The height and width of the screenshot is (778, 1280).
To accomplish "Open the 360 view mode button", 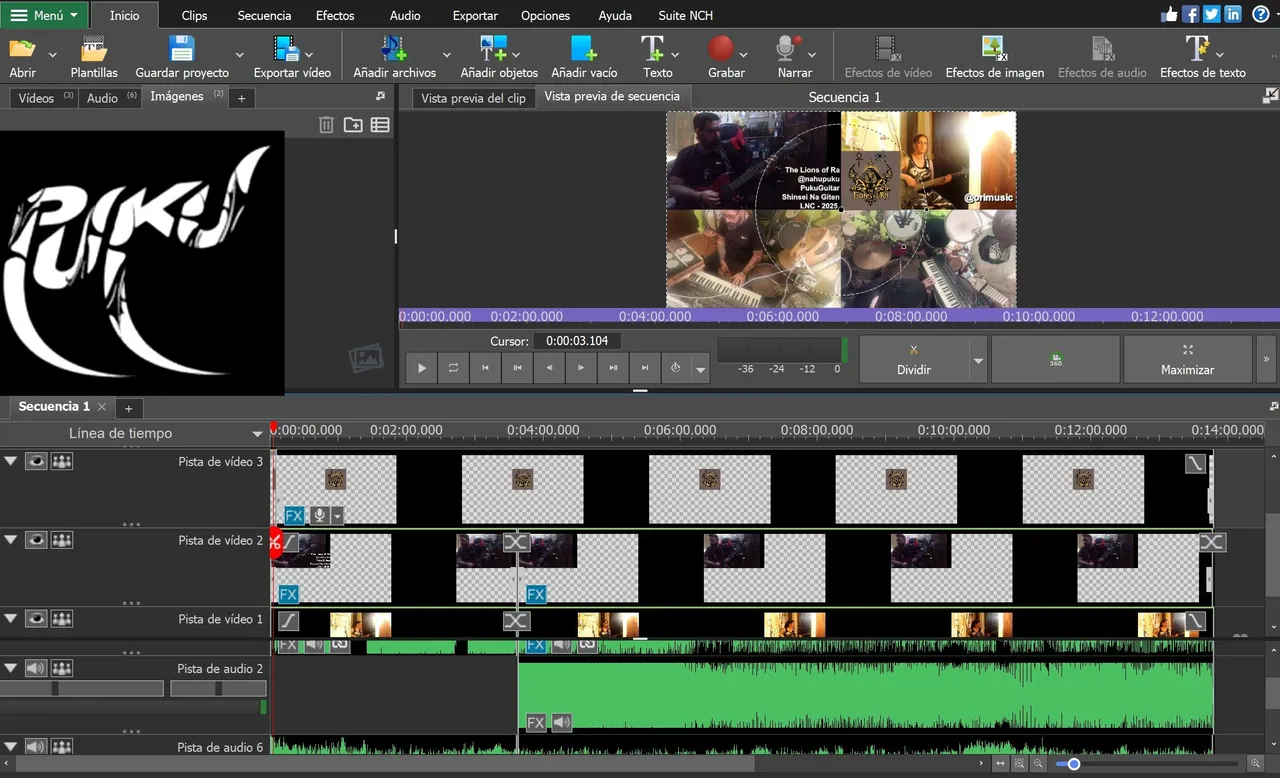I will point(1055,359).
